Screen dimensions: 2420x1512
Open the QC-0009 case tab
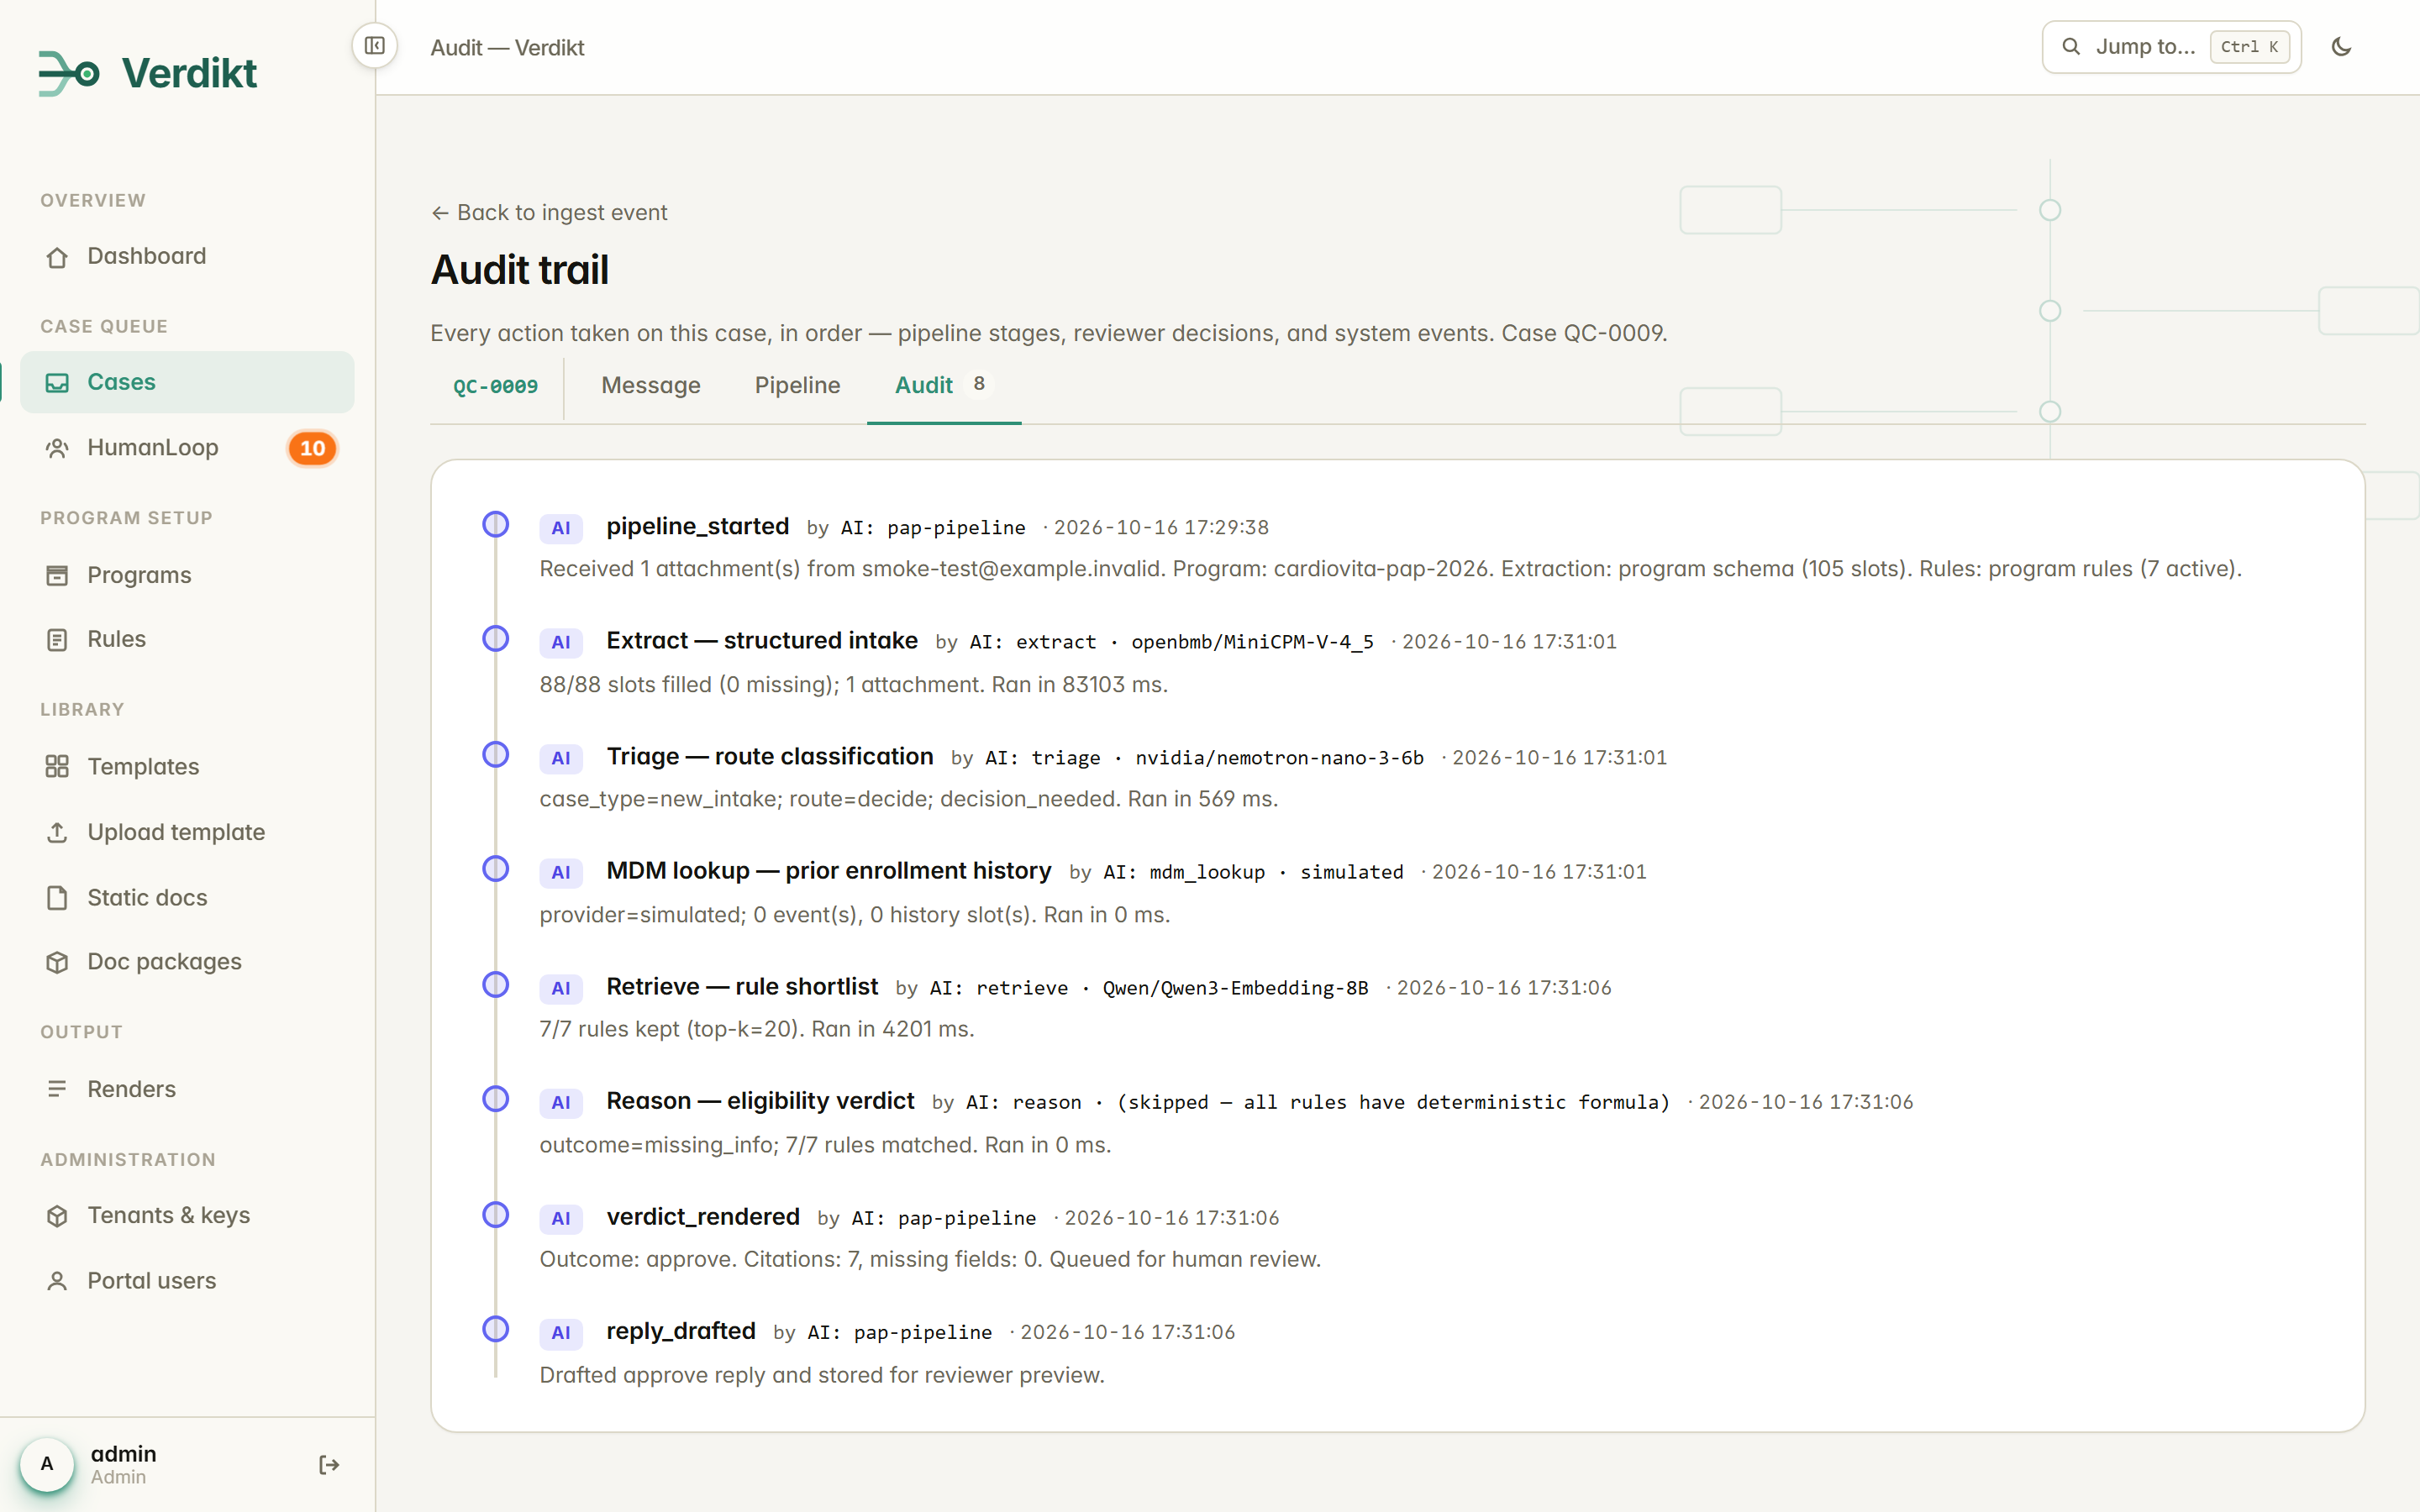click(496, 386)
